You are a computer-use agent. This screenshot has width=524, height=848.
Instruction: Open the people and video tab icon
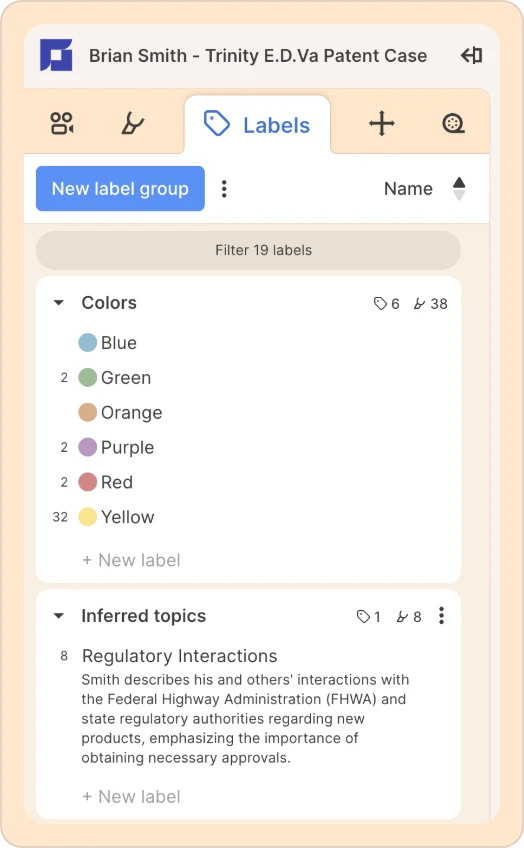click(62, 123)
